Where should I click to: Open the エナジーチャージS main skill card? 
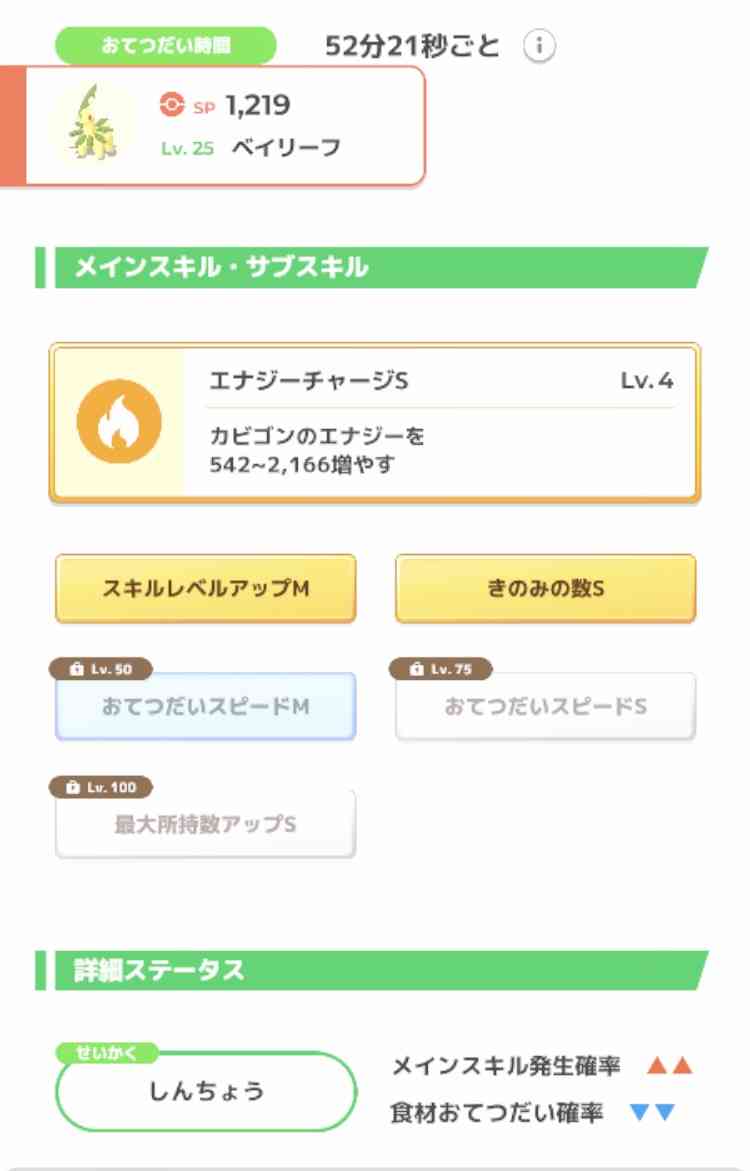click(375, 422)
